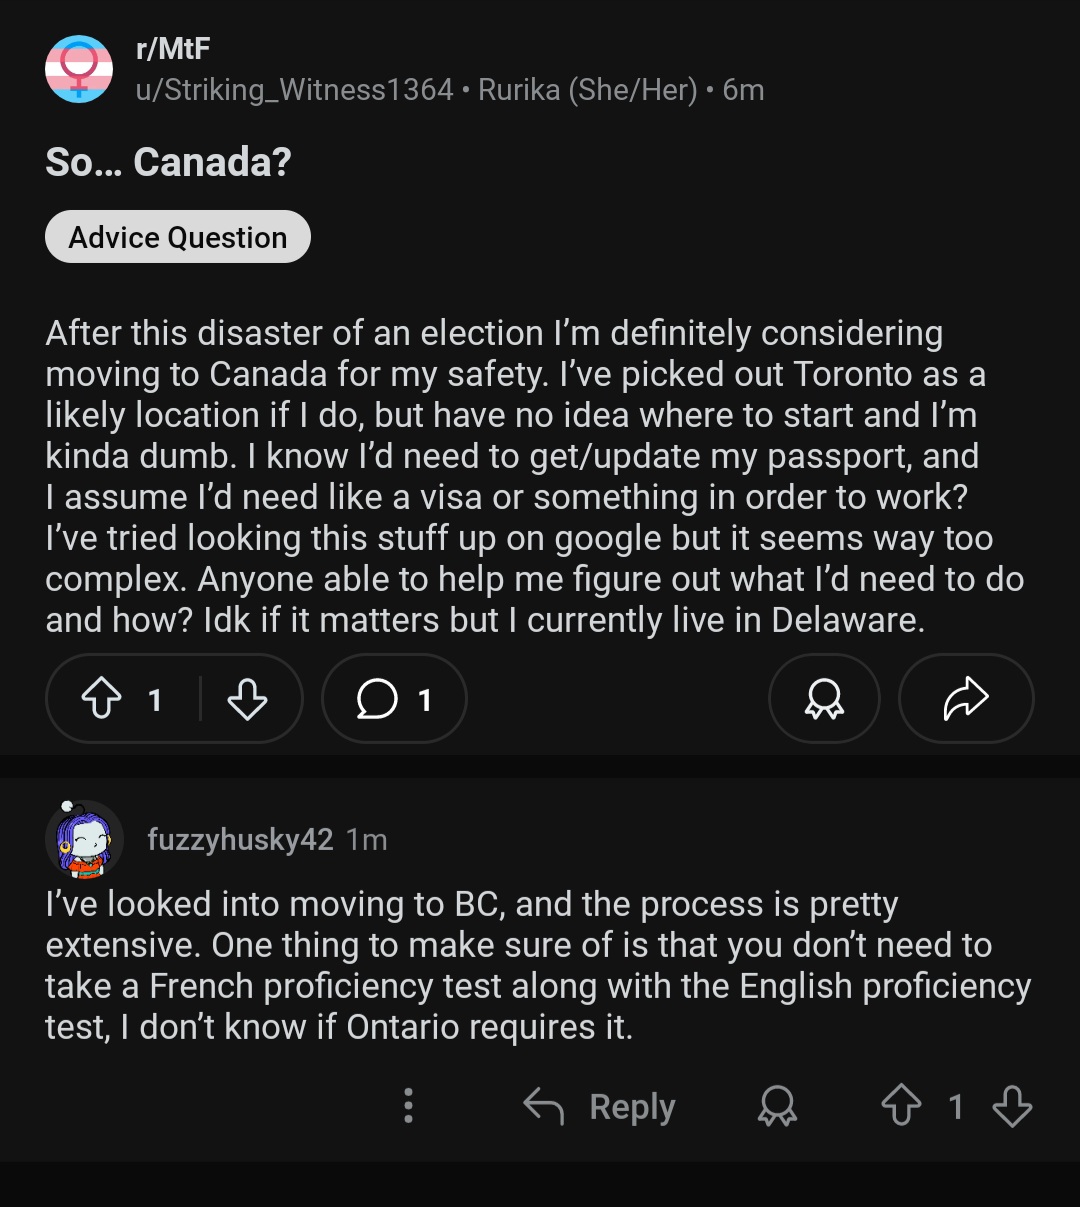Screen dimensions: 1080x1207
Task: Tap fuzzyhusky42's avatar image
Action: point(84,840)
